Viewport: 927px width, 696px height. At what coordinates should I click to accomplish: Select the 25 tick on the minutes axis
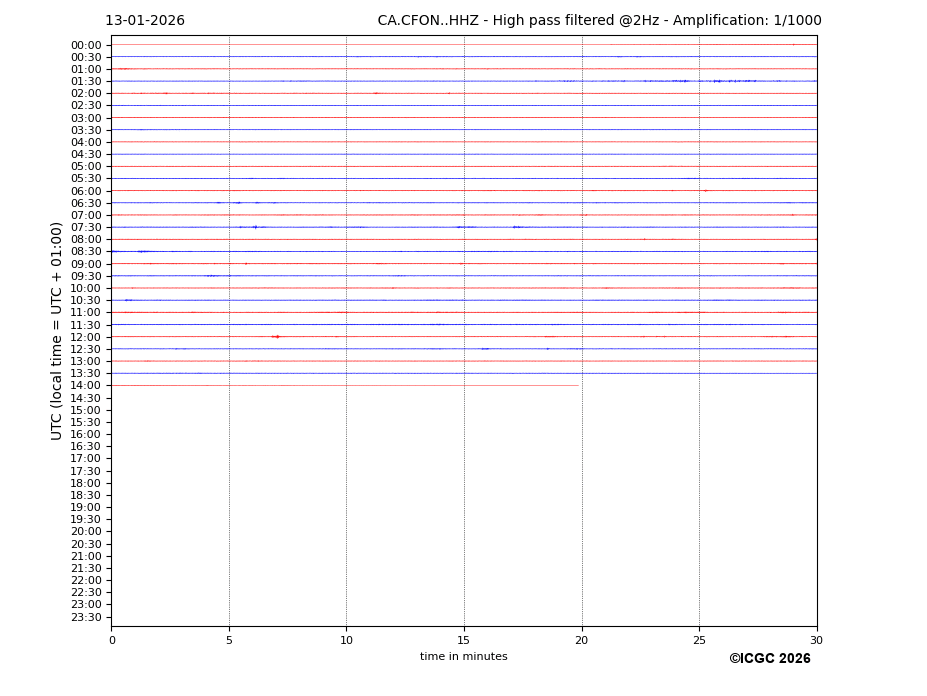pyautogui.click(x=699, y=640)
